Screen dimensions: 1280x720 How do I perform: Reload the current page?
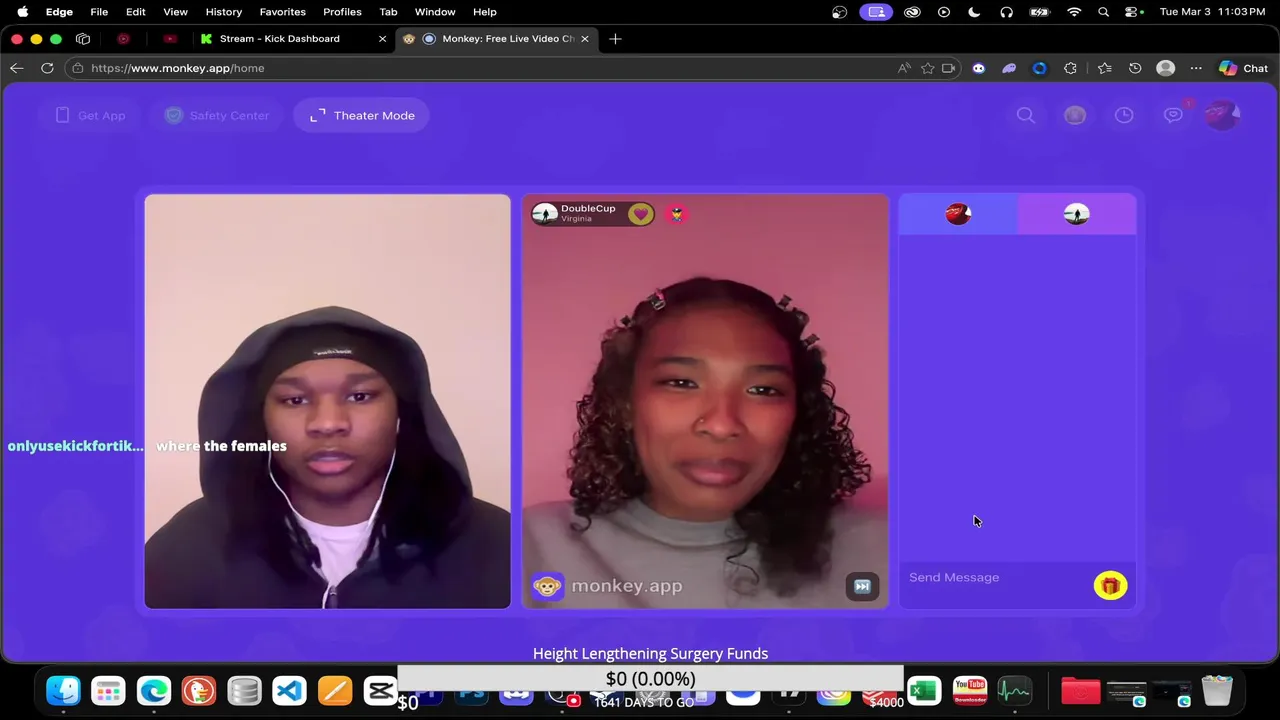pyautogui.click(x=47, y=68)
